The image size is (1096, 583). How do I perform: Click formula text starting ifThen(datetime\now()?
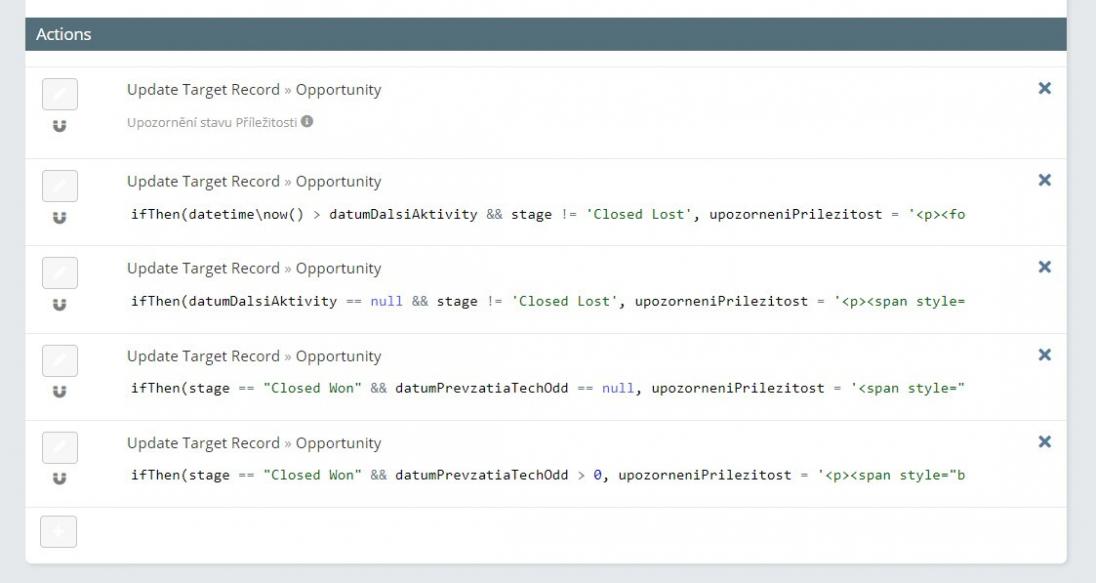[x=548, y=215]
